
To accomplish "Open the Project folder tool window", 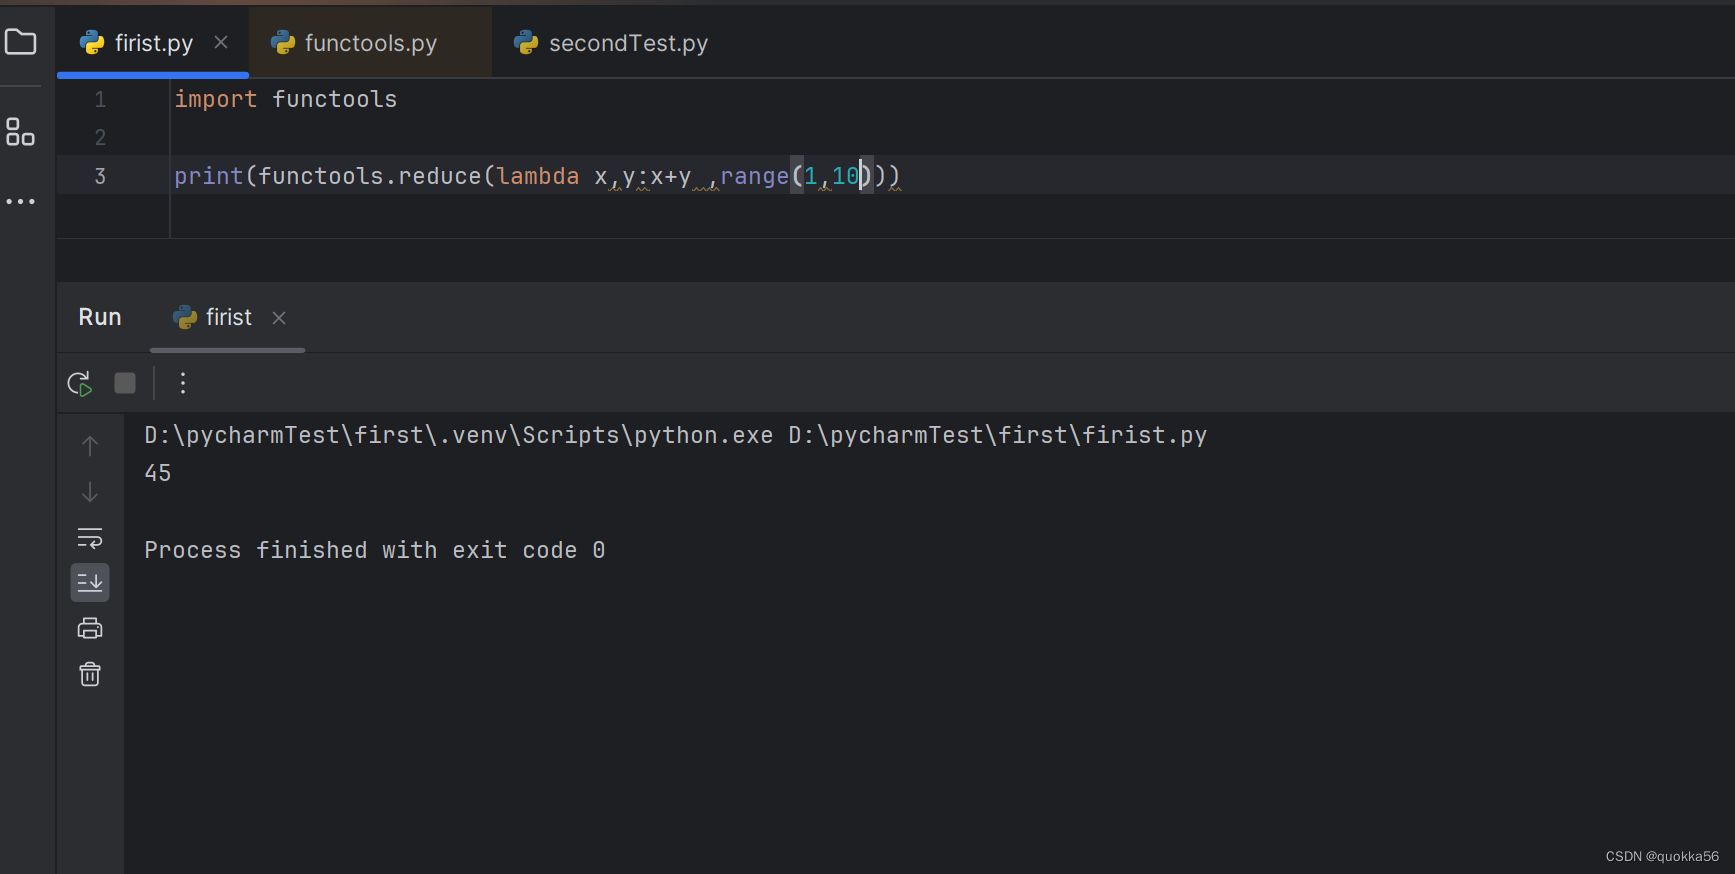I will [20, 42].
